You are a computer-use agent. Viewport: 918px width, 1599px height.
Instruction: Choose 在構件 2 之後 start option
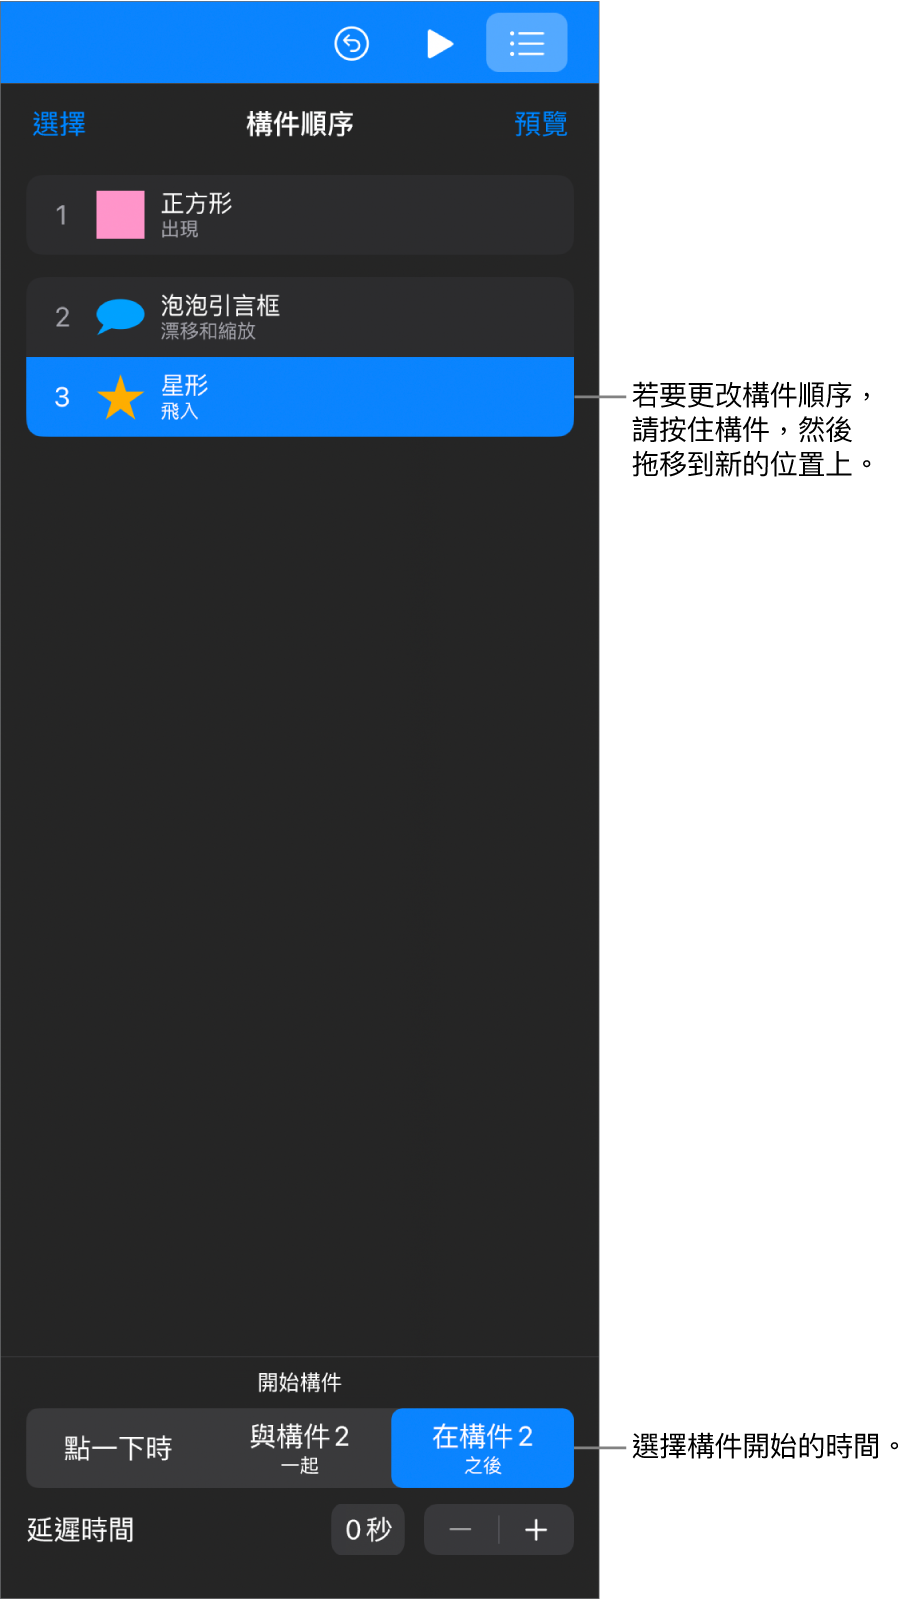click(482, 1448)
